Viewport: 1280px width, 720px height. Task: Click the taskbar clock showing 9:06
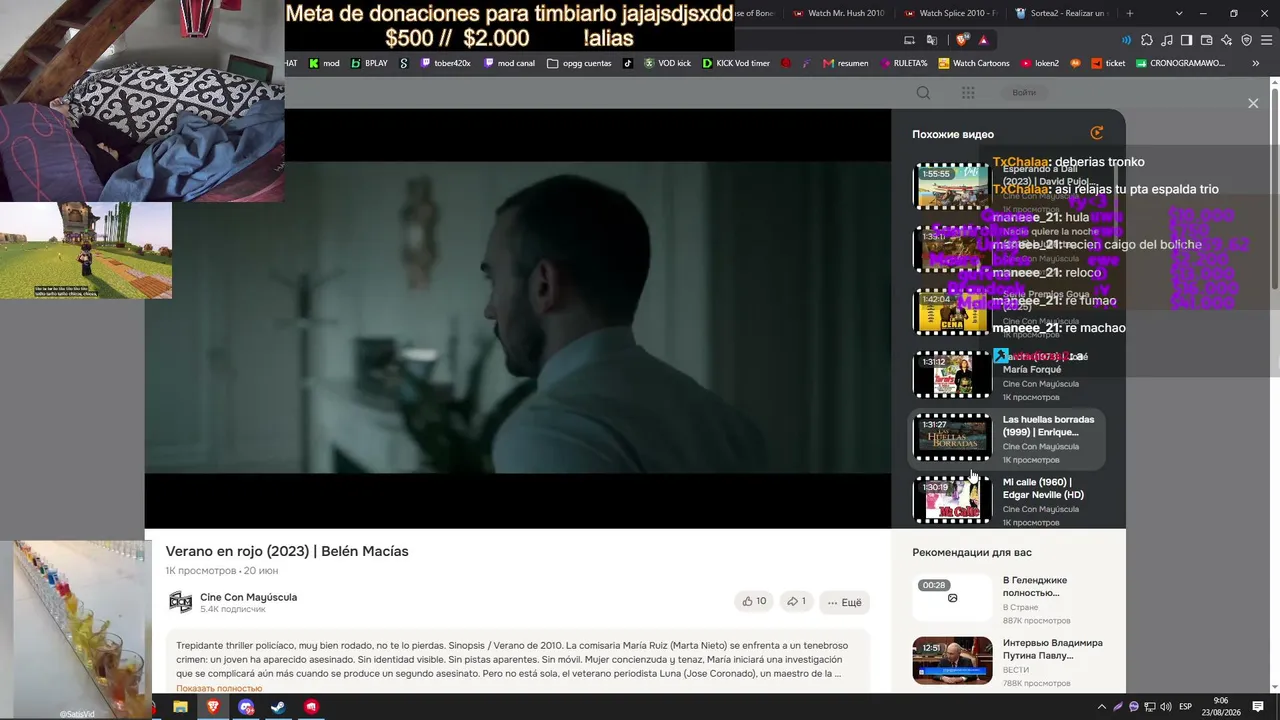1220,707
